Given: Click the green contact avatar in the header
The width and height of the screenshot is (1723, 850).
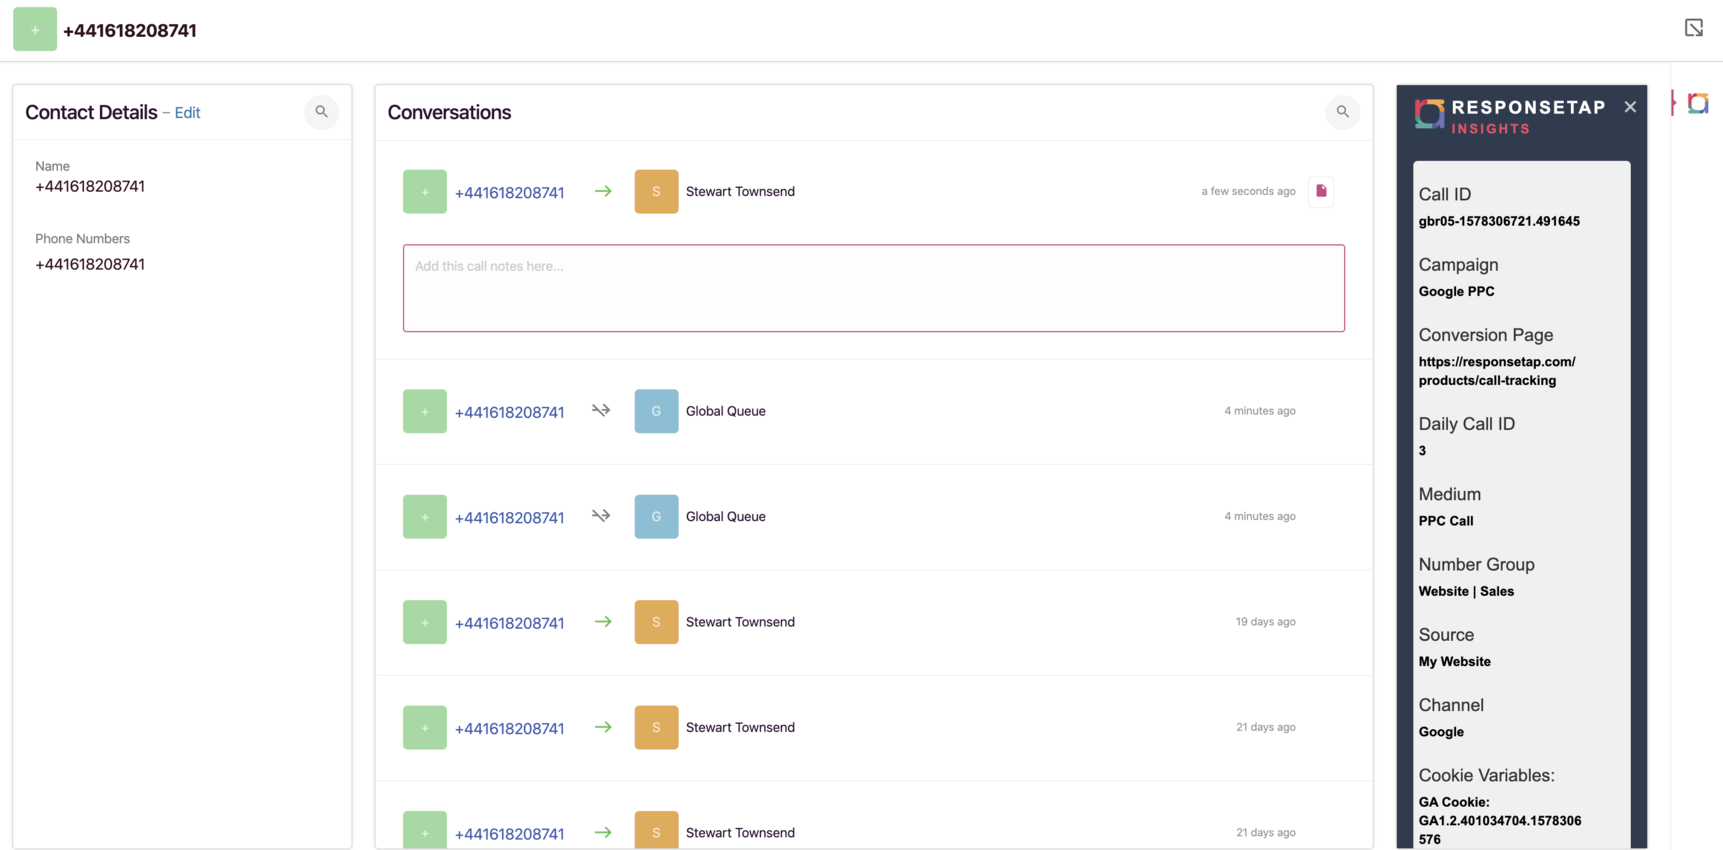Looking at the screenshot, I should click(x=35, y=30).
